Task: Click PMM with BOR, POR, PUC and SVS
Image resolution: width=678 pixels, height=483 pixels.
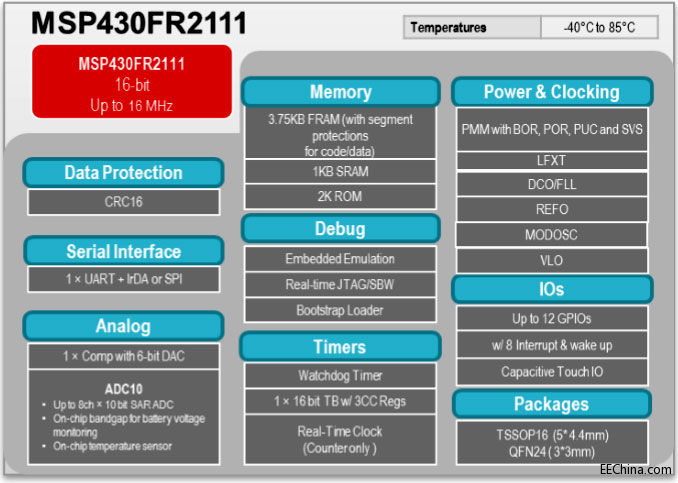Action: pos(552,129)
